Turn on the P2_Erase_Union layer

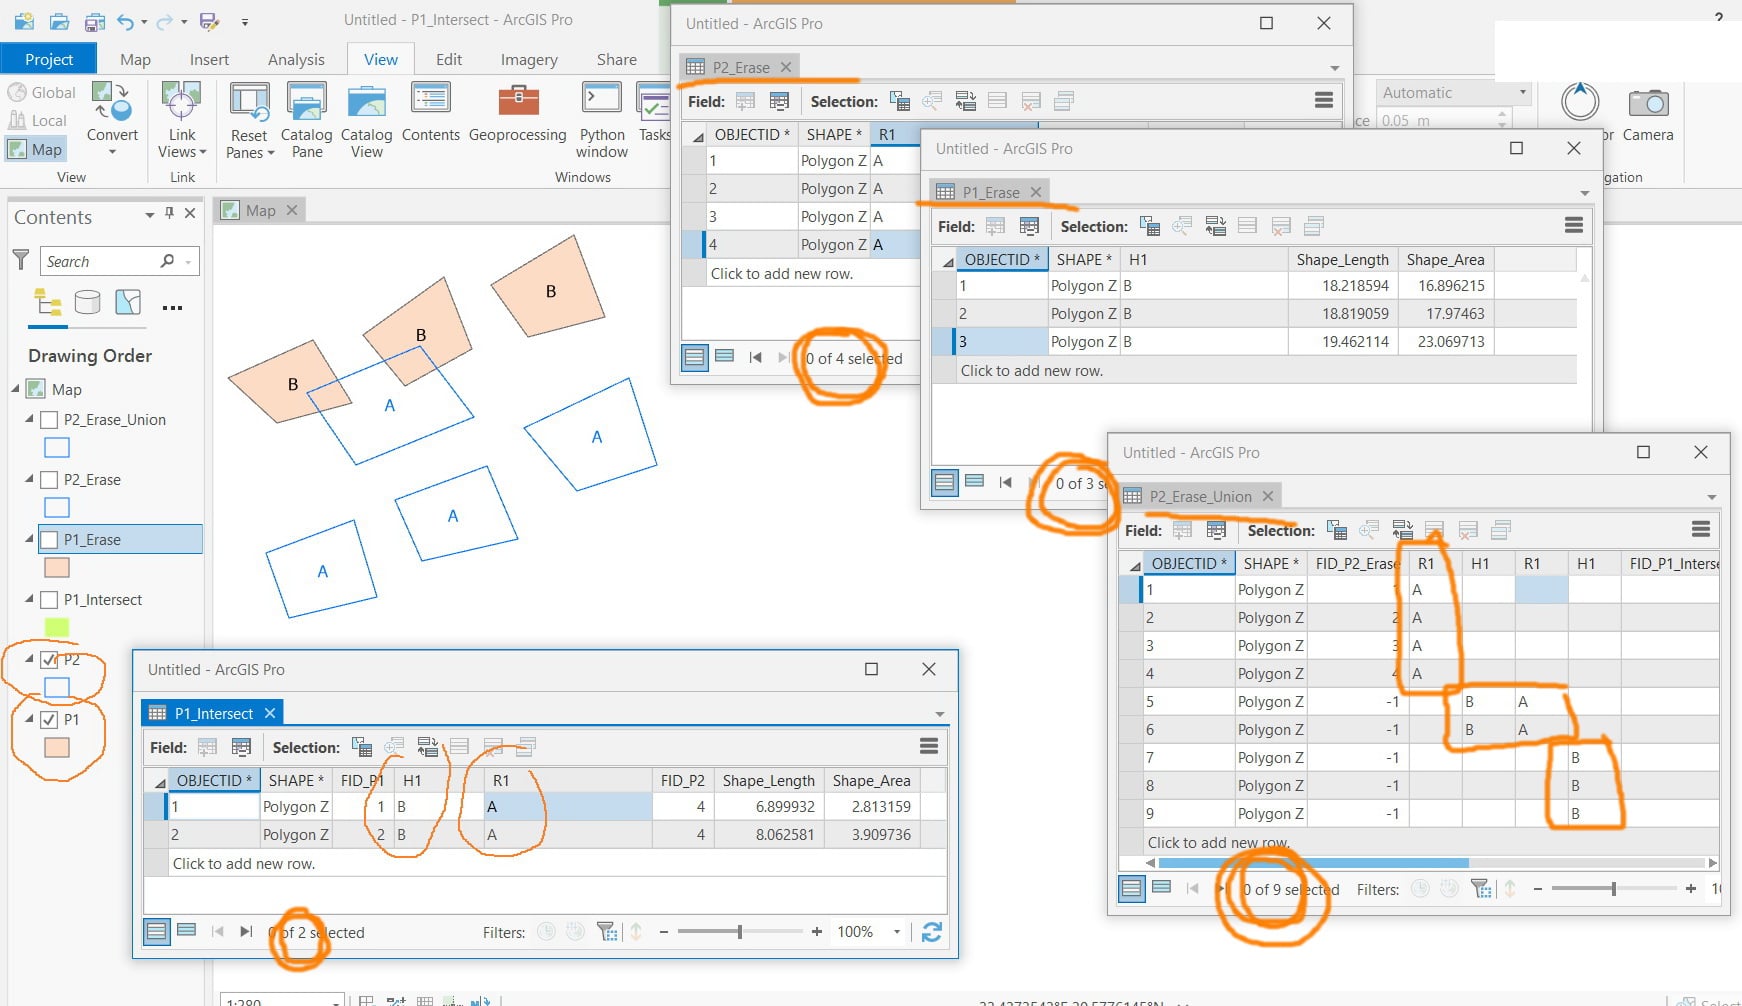pos(49,420)
